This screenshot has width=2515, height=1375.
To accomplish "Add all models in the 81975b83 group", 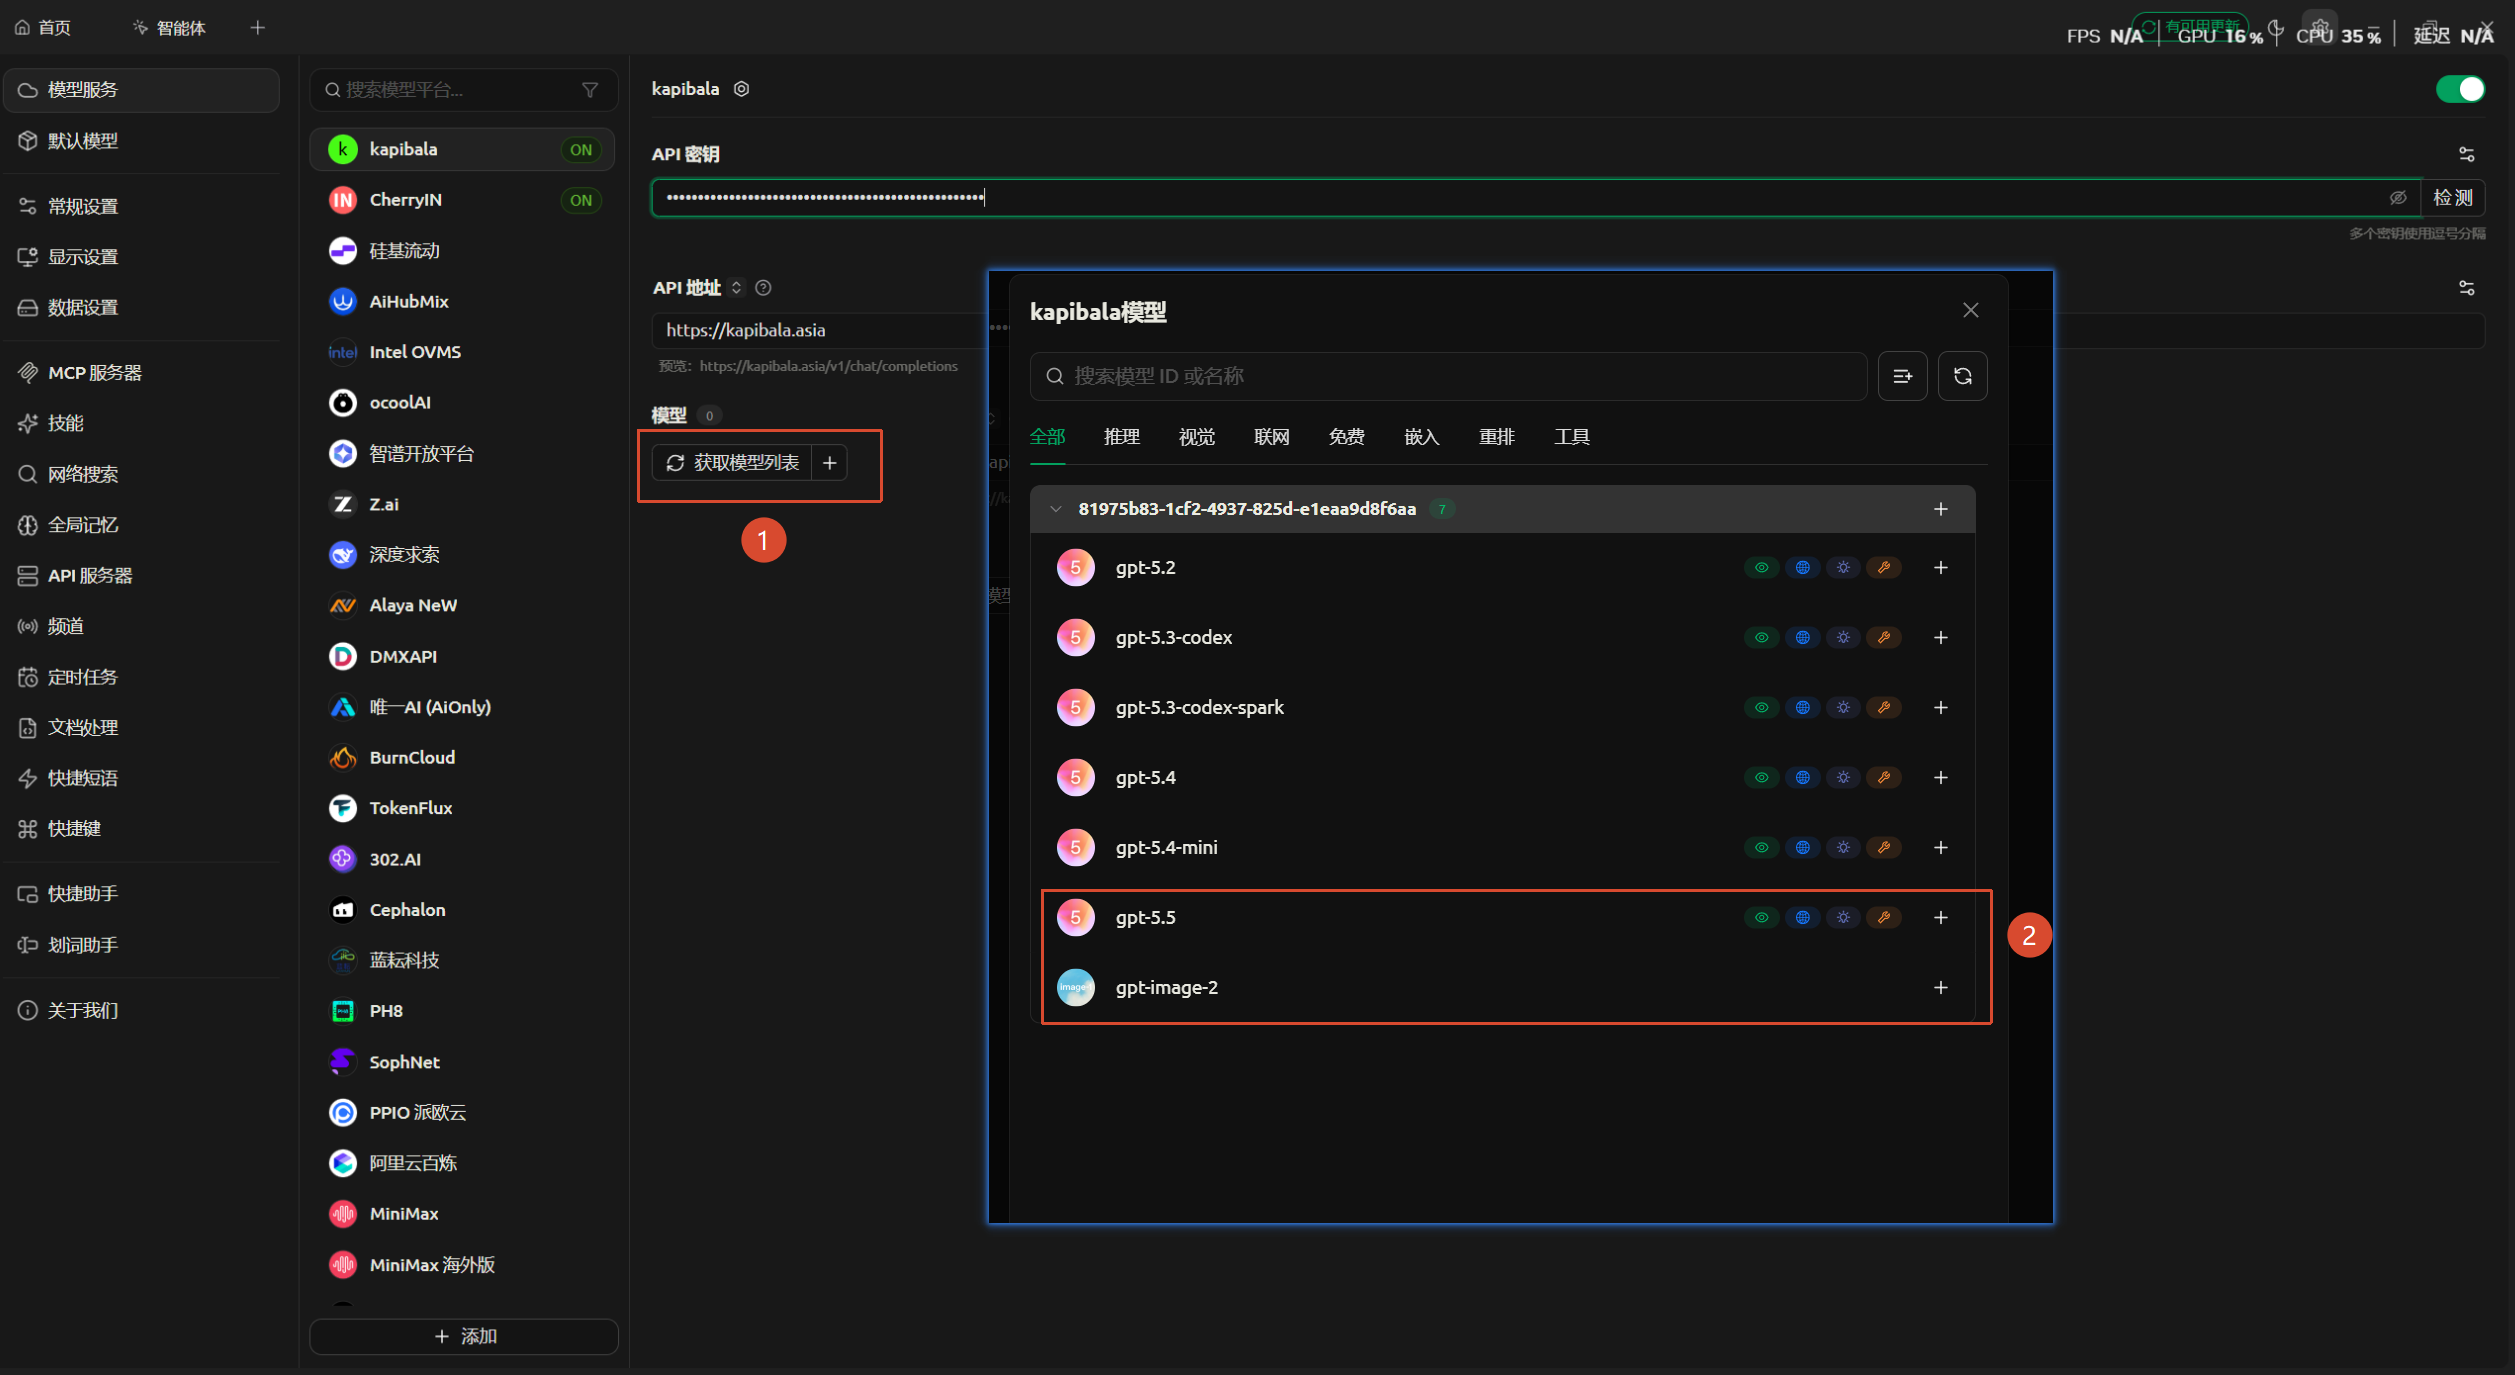I will pos(1940,509).
